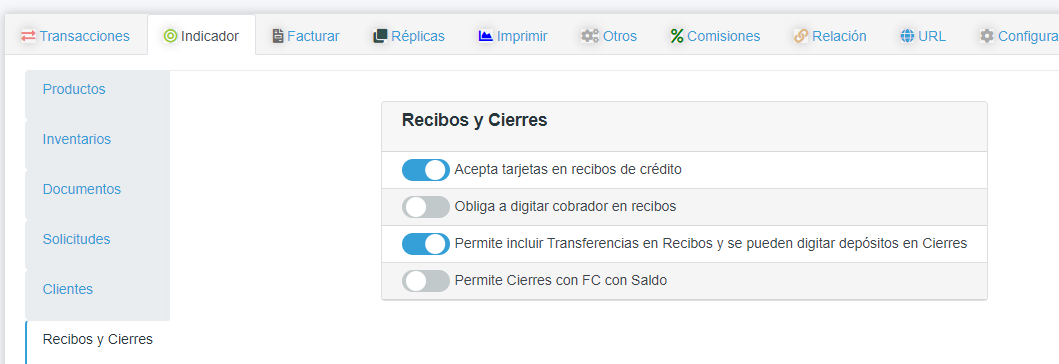Click the Imprimir chart icon
The width and height of the screenshot is (1059, 364).
[x=486, y=36]
